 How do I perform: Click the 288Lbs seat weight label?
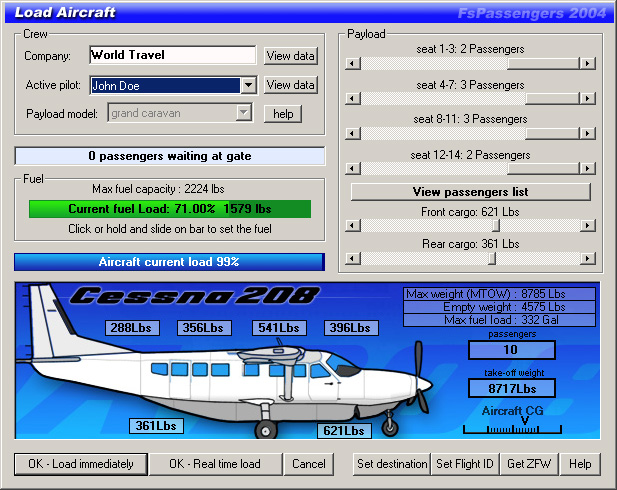tap(132, 328)
